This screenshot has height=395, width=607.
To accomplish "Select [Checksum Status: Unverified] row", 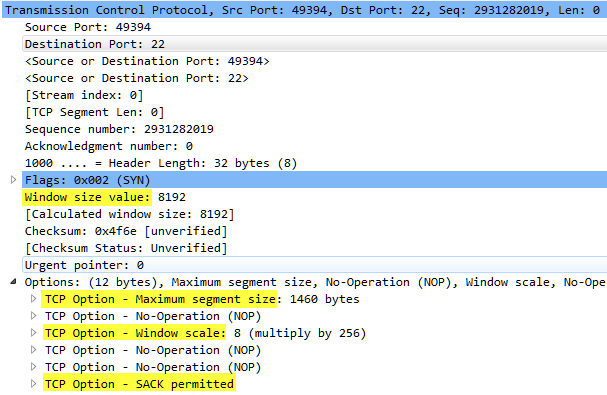I will click(126, 248).
